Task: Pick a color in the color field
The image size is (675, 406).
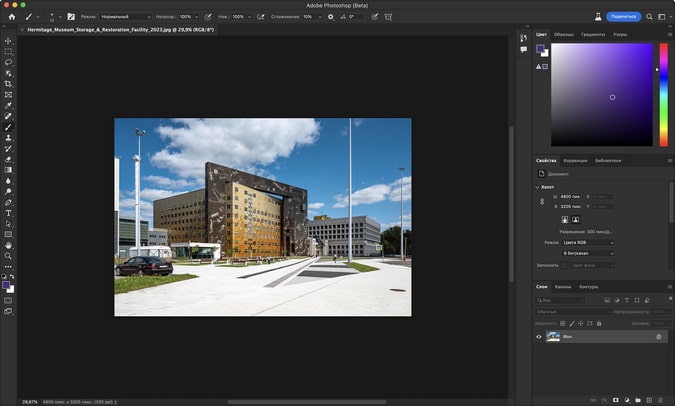Action: click(602, 95)
